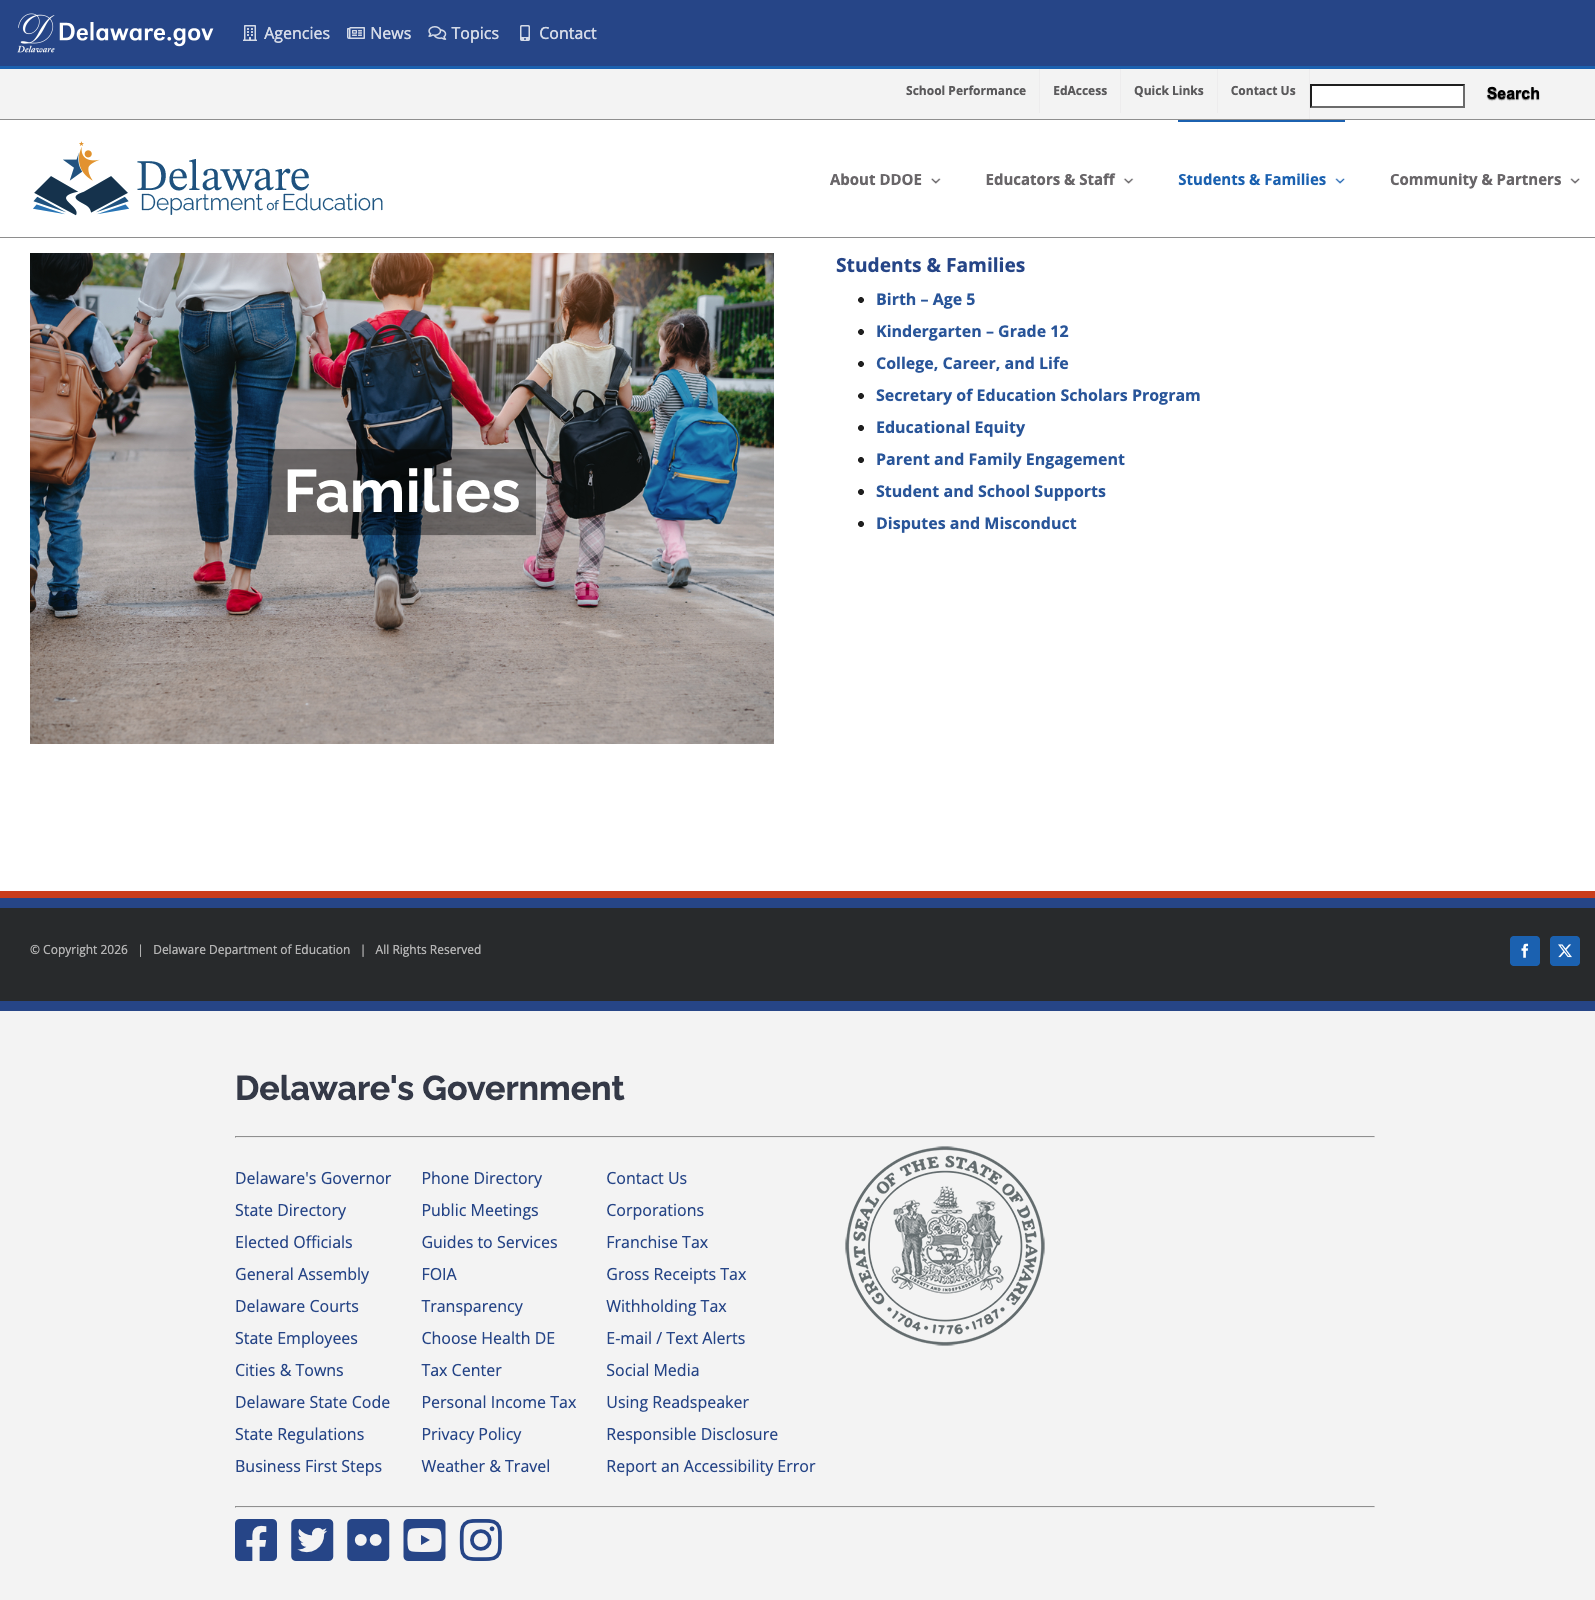Open the Quick Links menu item
Screen dimensions: 1595x1600
pos(1169,91)
